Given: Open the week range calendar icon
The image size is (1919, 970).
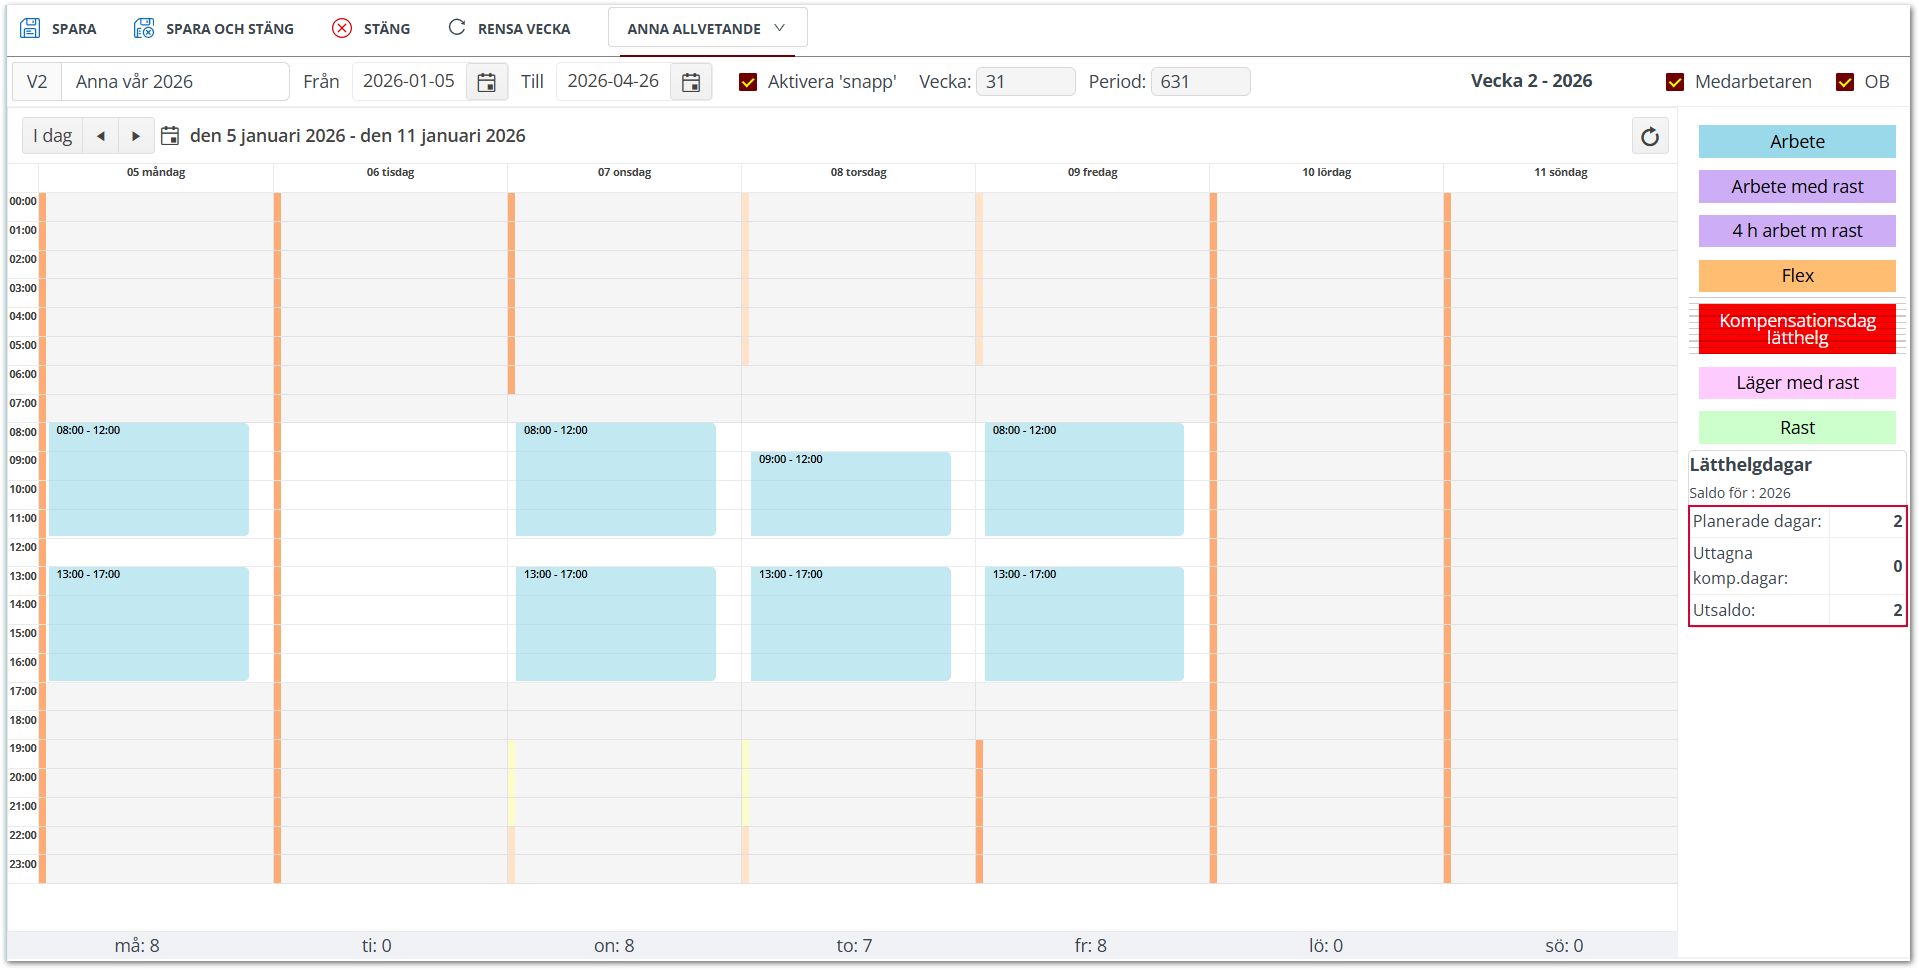Looking at the screenshot, I should pos(170,136).
